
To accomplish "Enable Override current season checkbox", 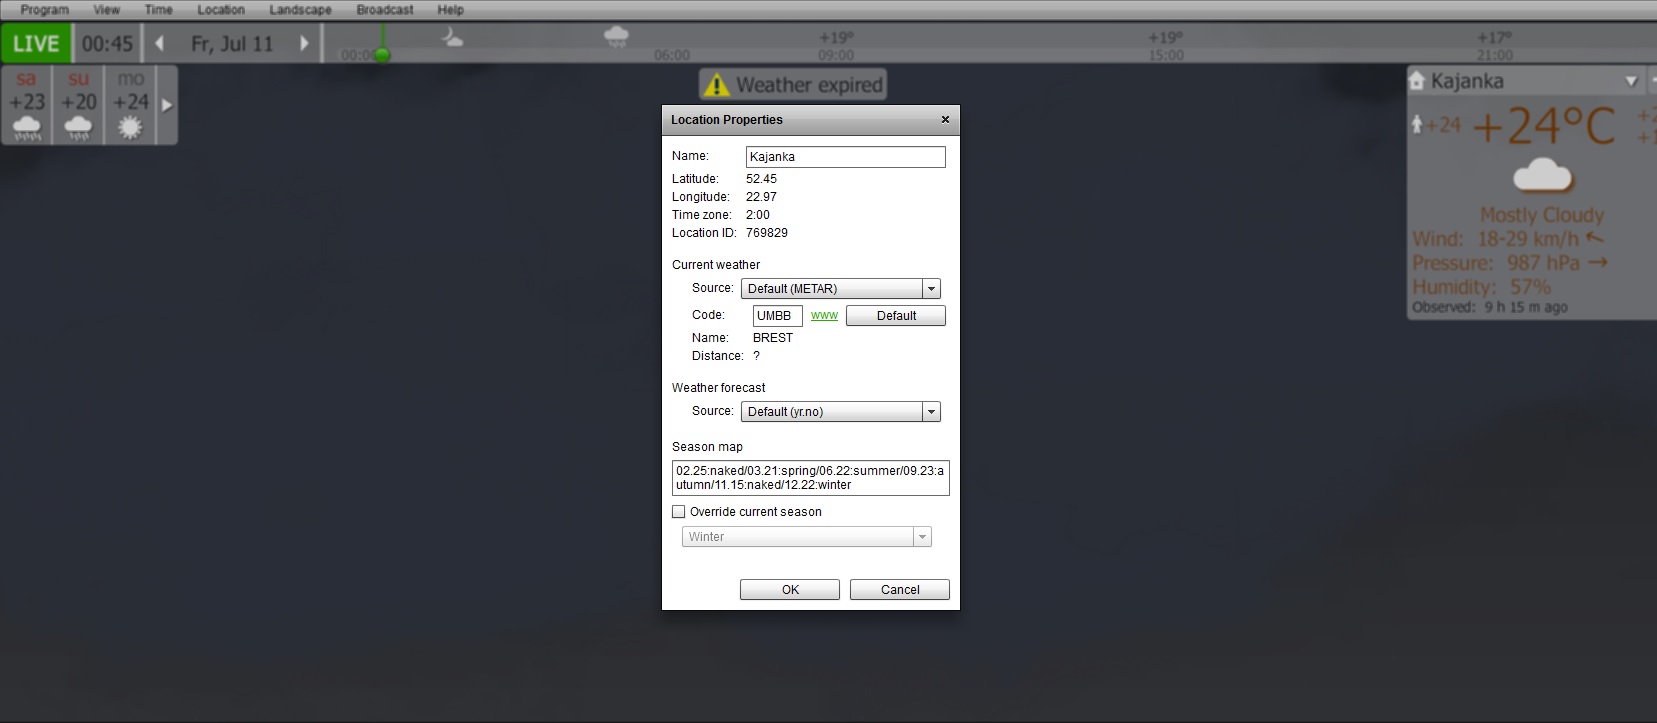I will click(679, 512).
